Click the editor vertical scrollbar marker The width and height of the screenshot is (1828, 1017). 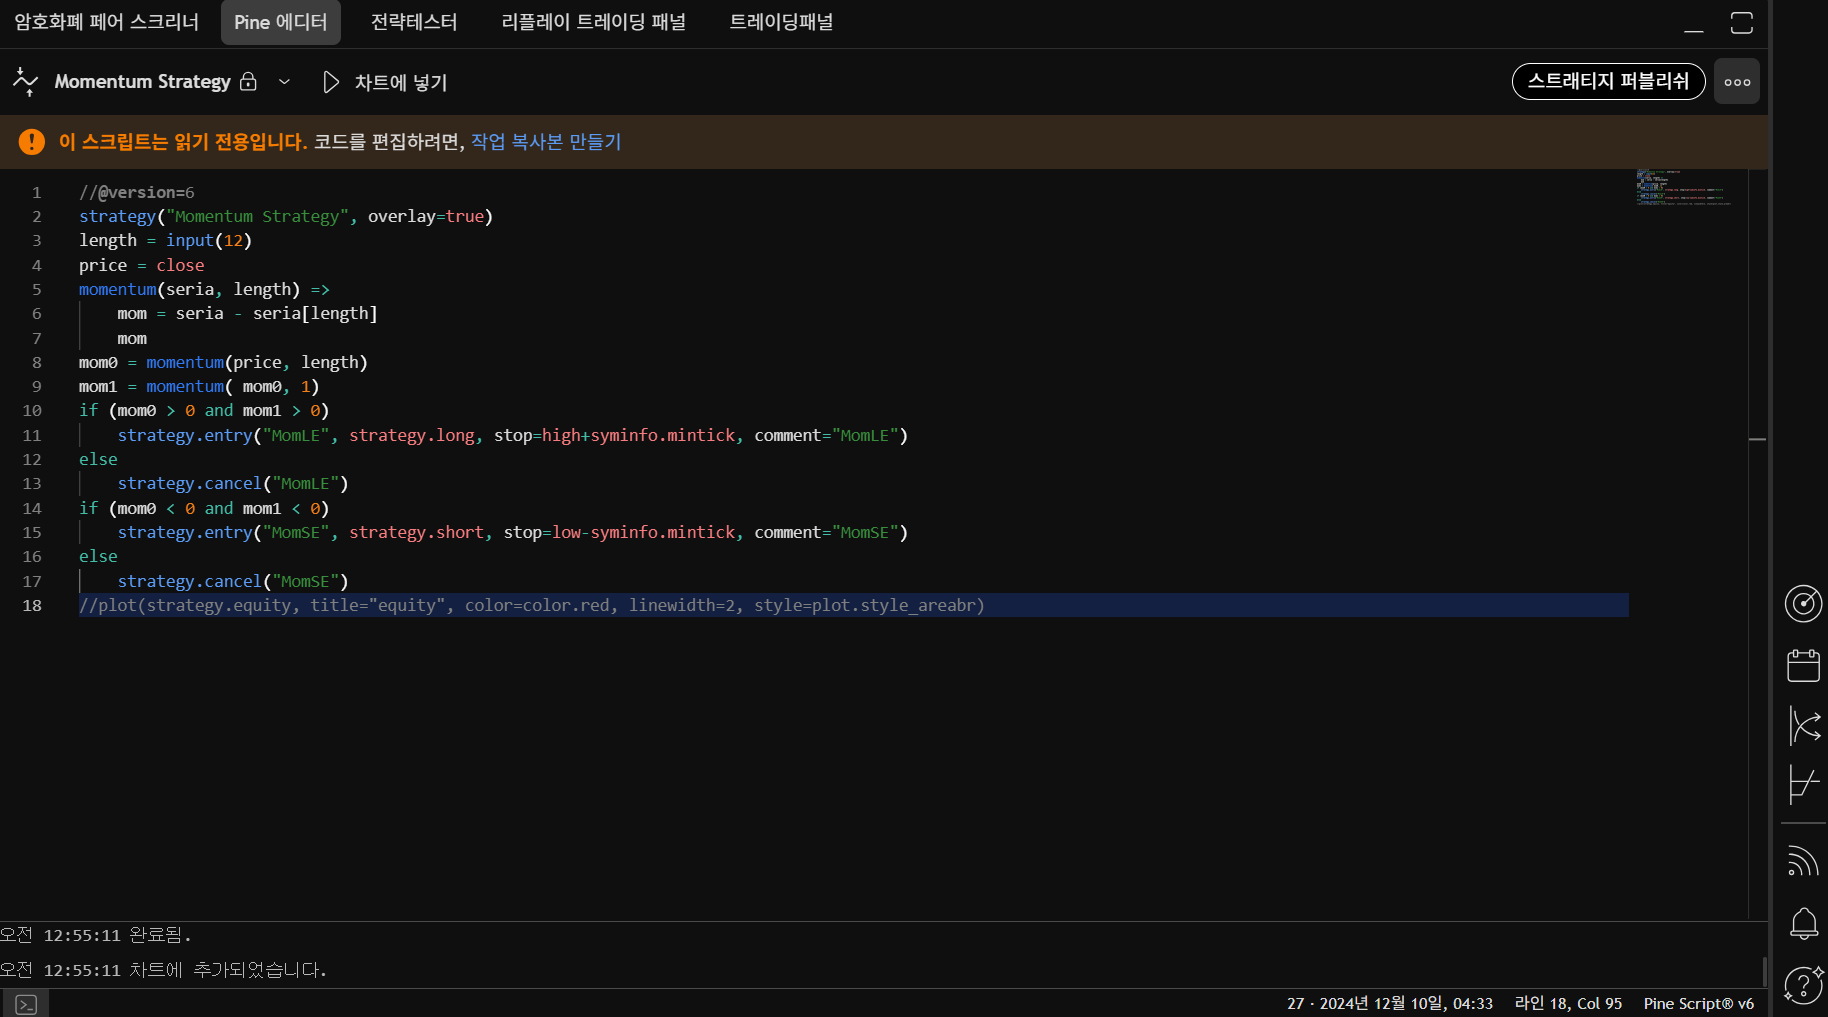pos(1757,439)
